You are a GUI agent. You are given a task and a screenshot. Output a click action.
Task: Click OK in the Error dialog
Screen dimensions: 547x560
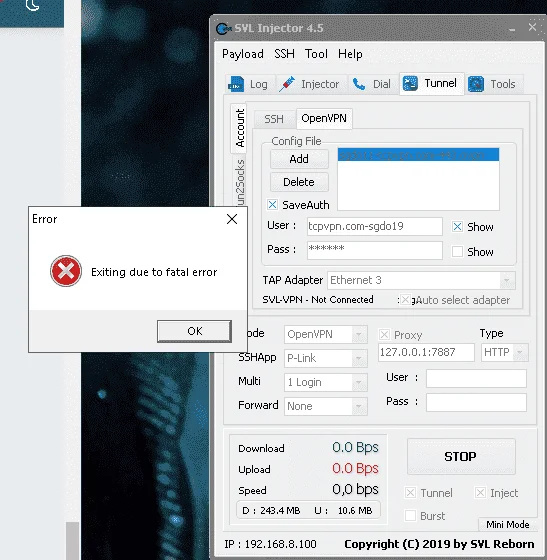click(195, 331)
